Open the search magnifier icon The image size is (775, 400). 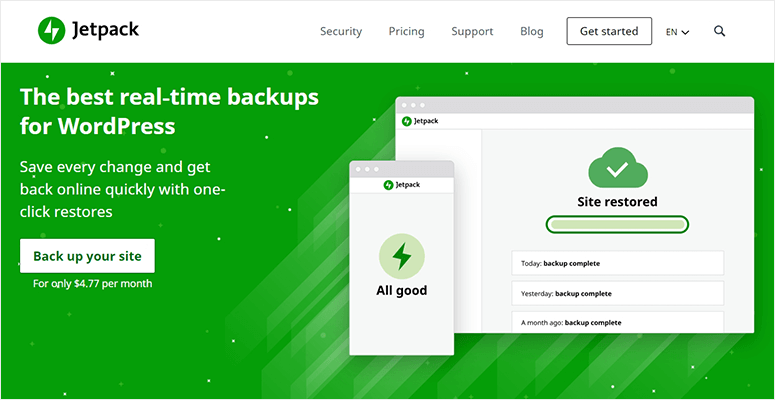pyautogui.click(x=720, y=31)
